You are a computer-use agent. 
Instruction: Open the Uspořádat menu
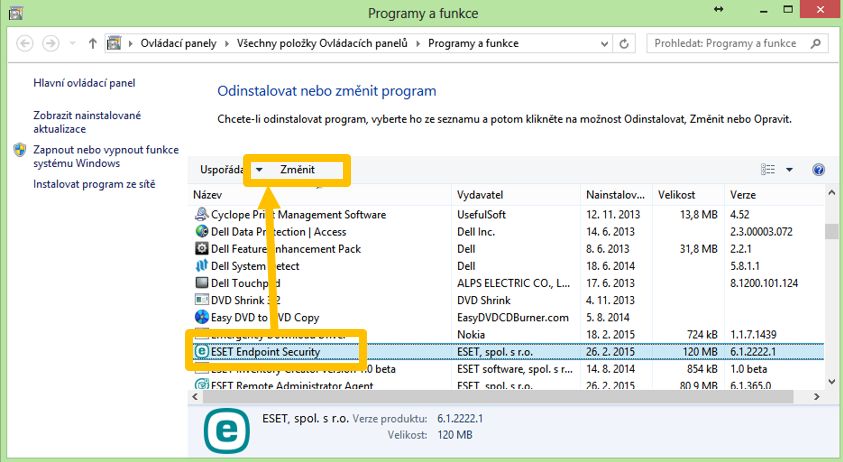(221, 169)
